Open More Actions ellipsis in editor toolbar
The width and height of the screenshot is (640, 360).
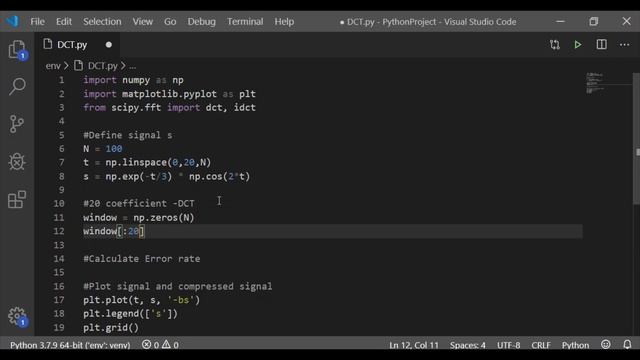tap(624, 44)
